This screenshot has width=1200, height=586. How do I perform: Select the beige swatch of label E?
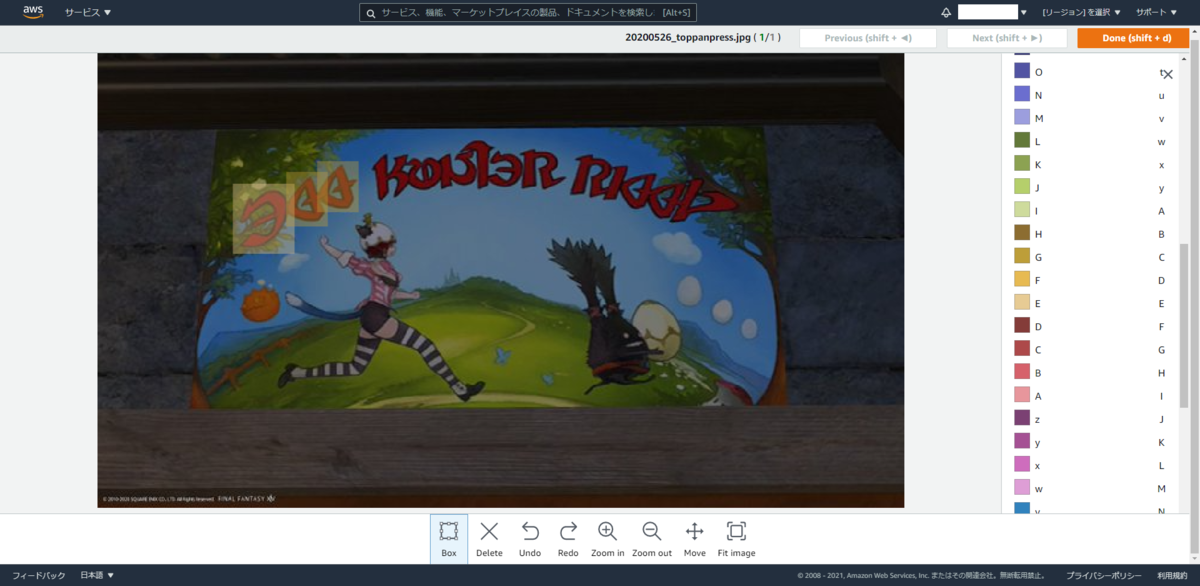pyautogui.click(x=1022, y=302)
